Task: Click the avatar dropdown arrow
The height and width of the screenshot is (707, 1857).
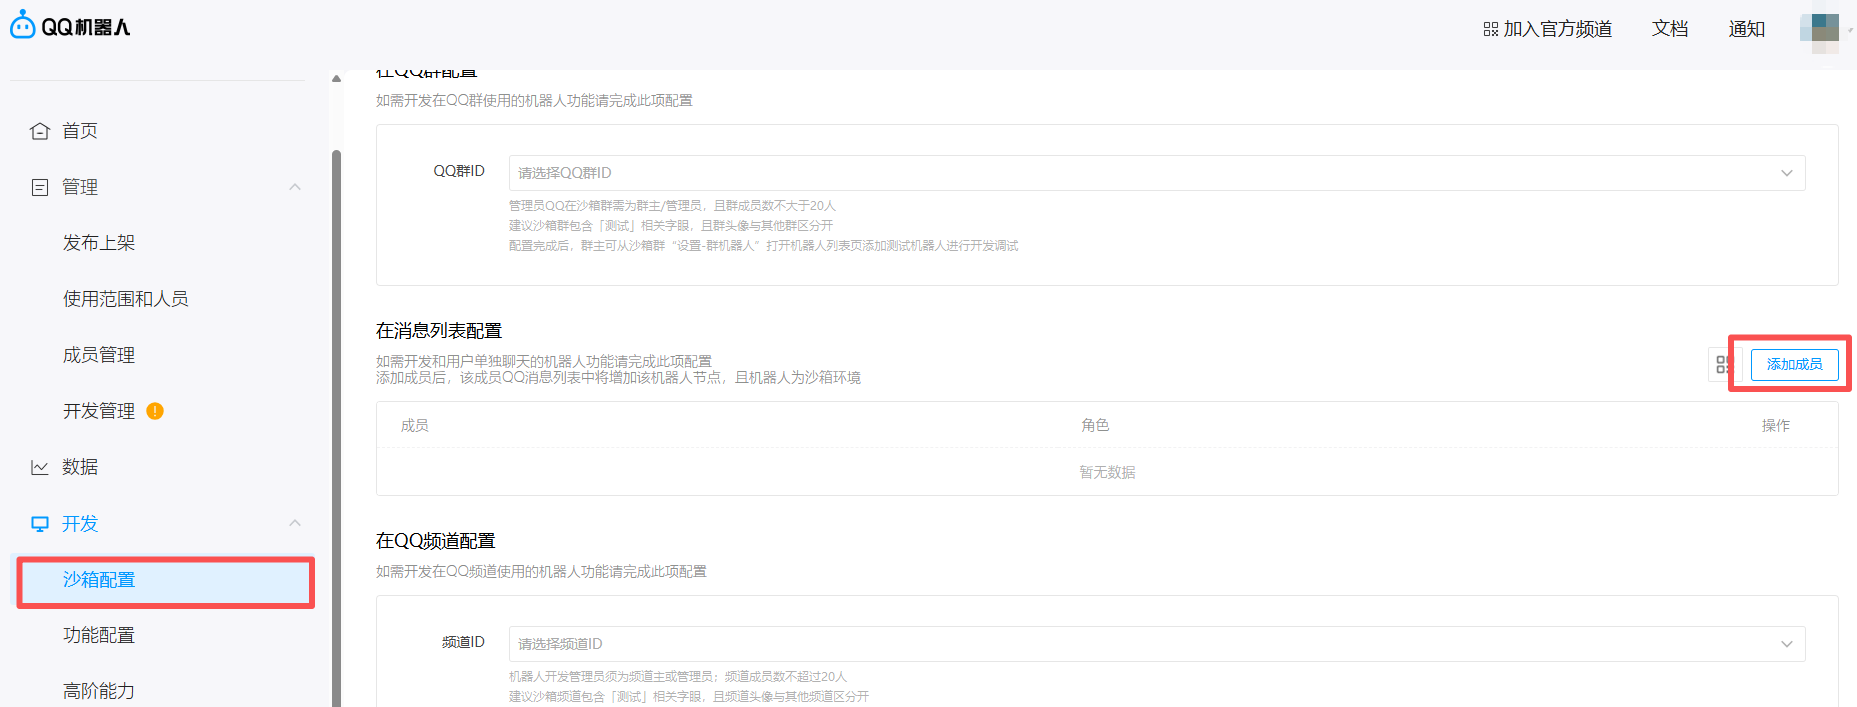Action: click(1850, 30)
